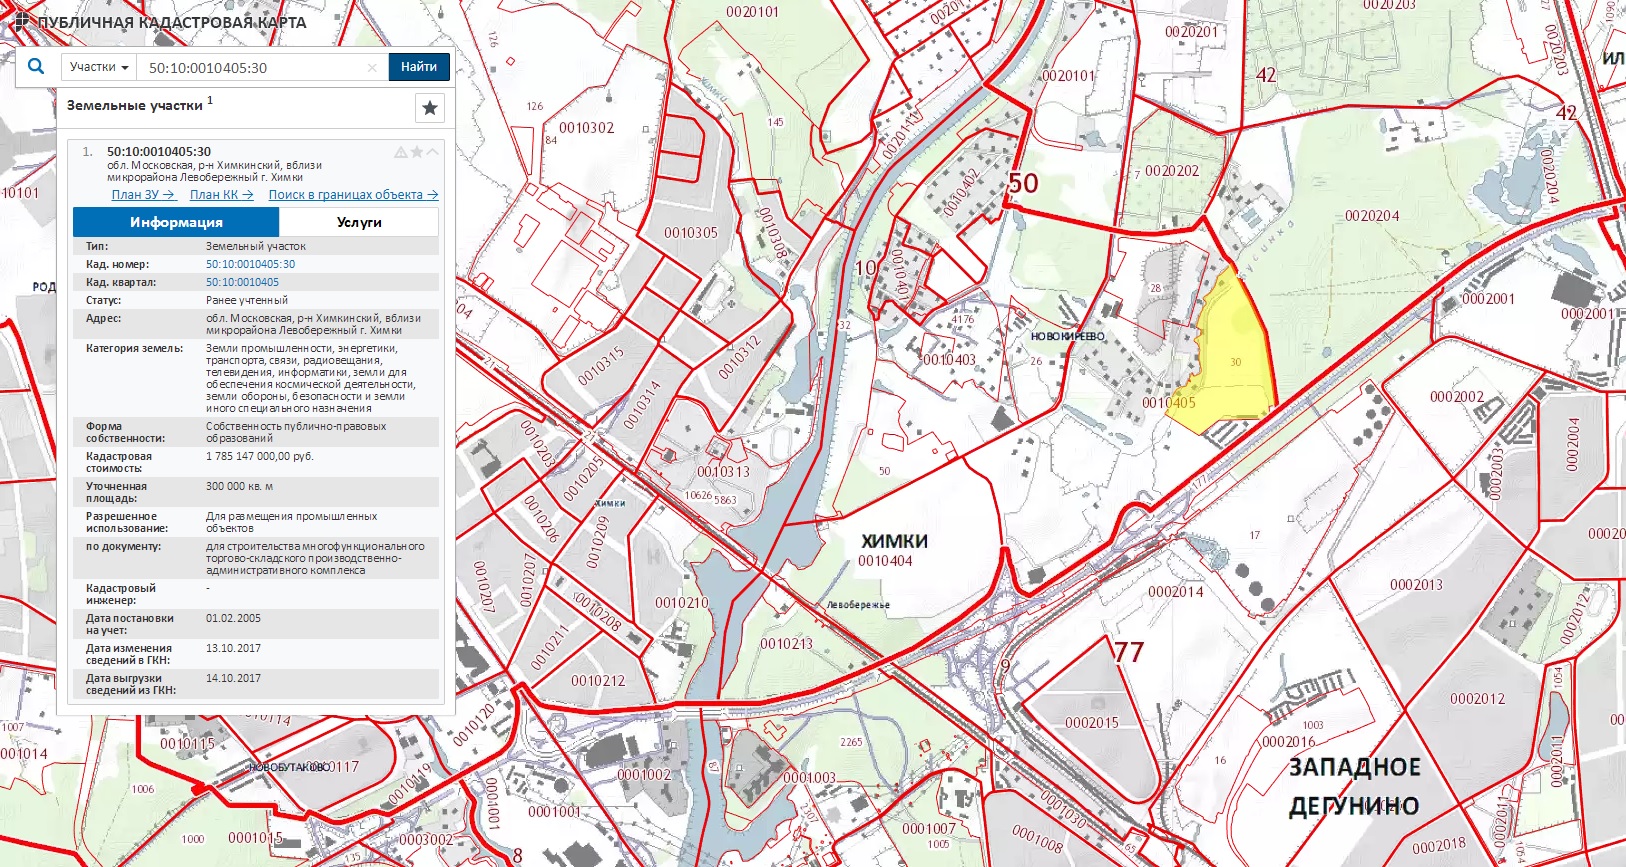Collapse the parcel result card
Screen dimensions: 1626x867
[433, 152]
